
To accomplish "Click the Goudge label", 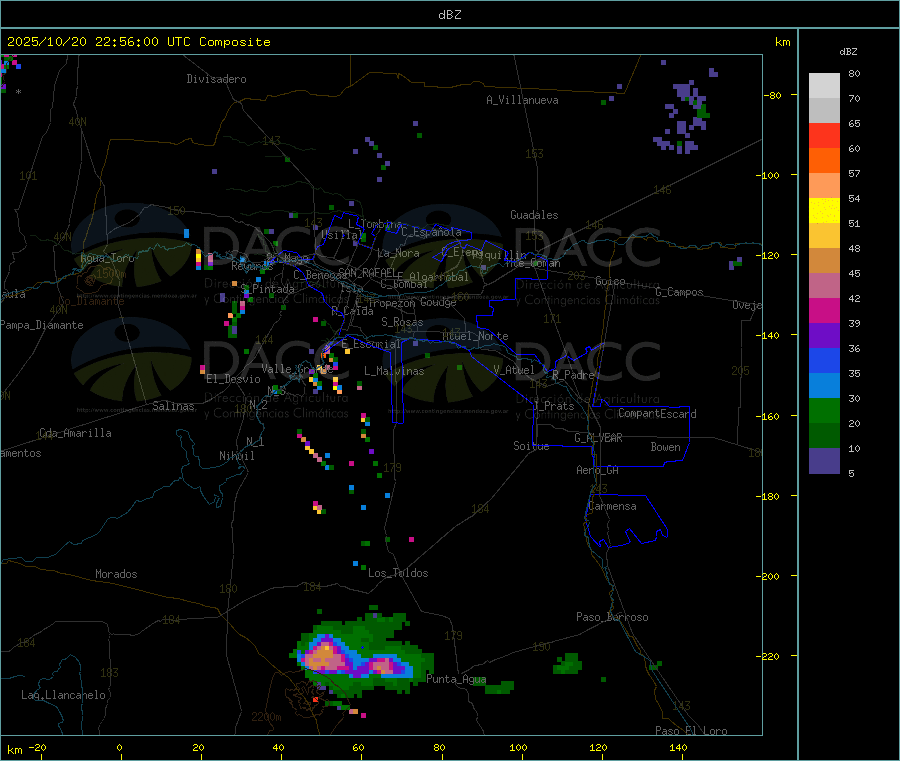I will pyautogui.click(x=438, y=302).
